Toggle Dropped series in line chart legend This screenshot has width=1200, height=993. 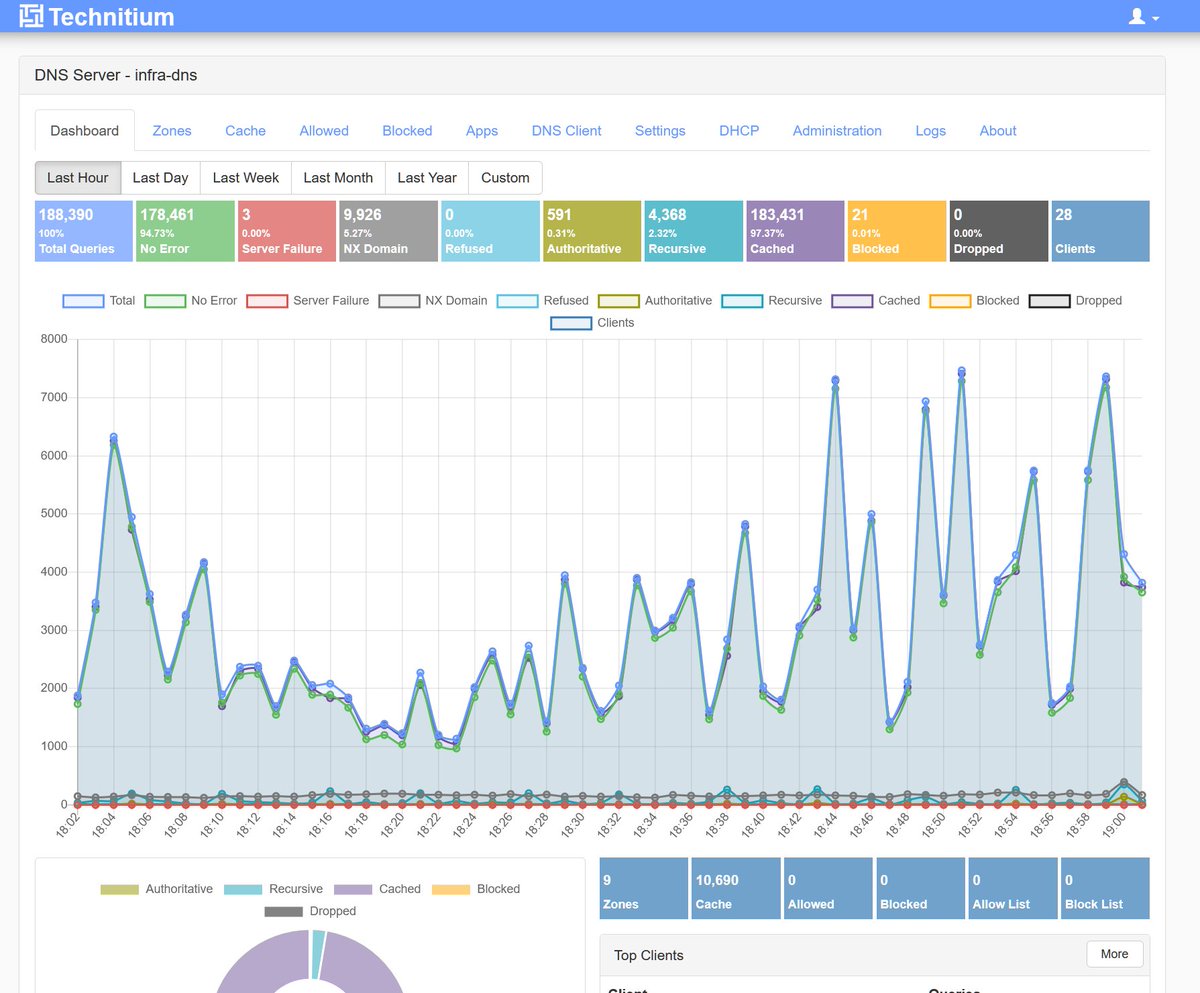[1075, 300]
